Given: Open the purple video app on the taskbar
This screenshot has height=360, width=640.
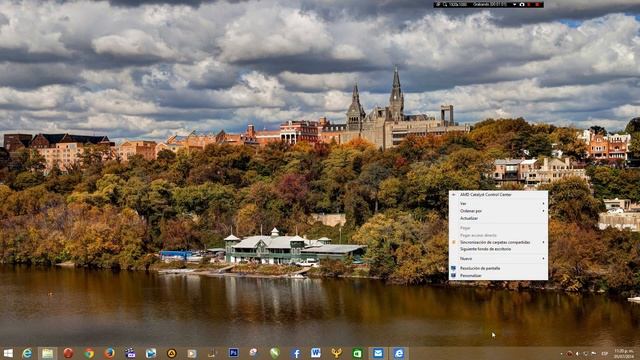Looking at the screenshot, I should point(130,353).
